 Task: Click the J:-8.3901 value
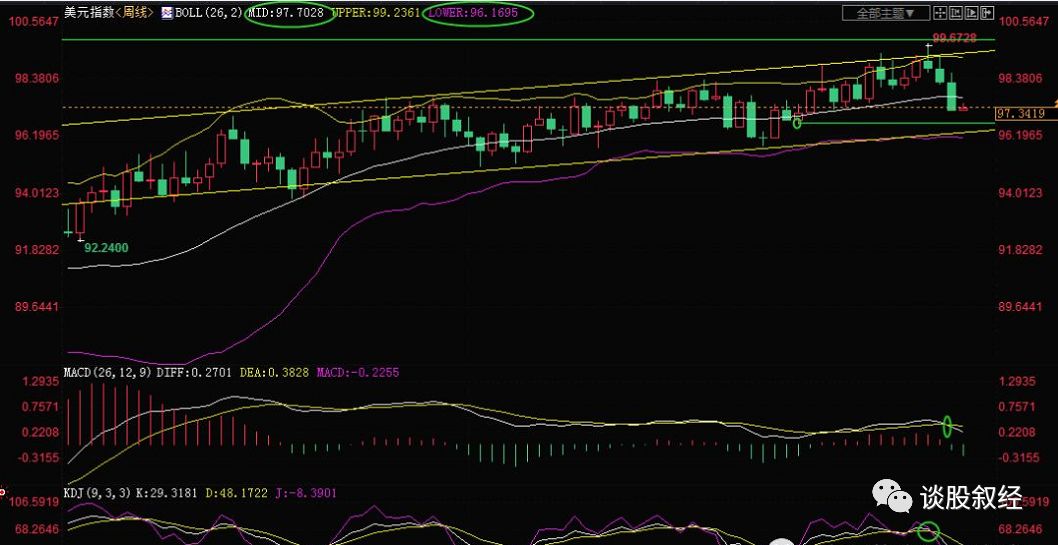pos(306,493)
